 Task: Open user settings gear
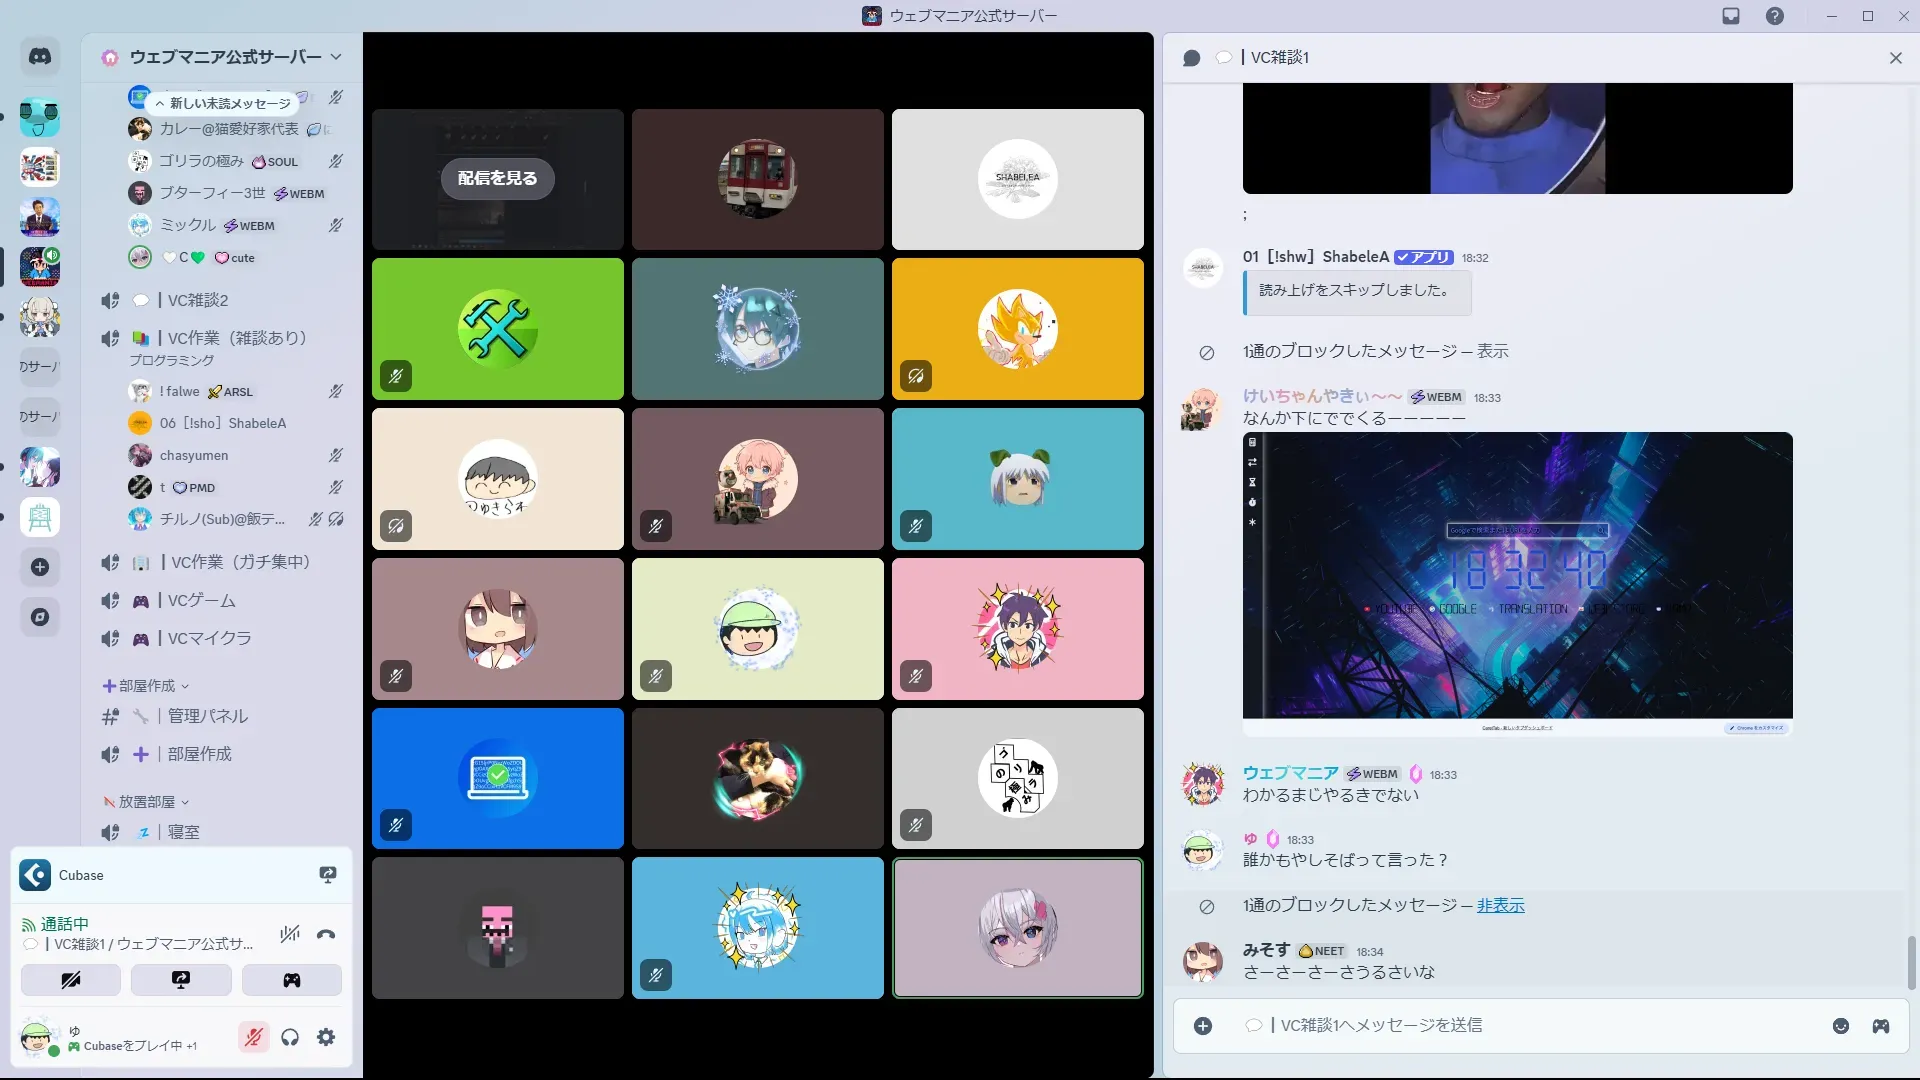pos(326,1038)
